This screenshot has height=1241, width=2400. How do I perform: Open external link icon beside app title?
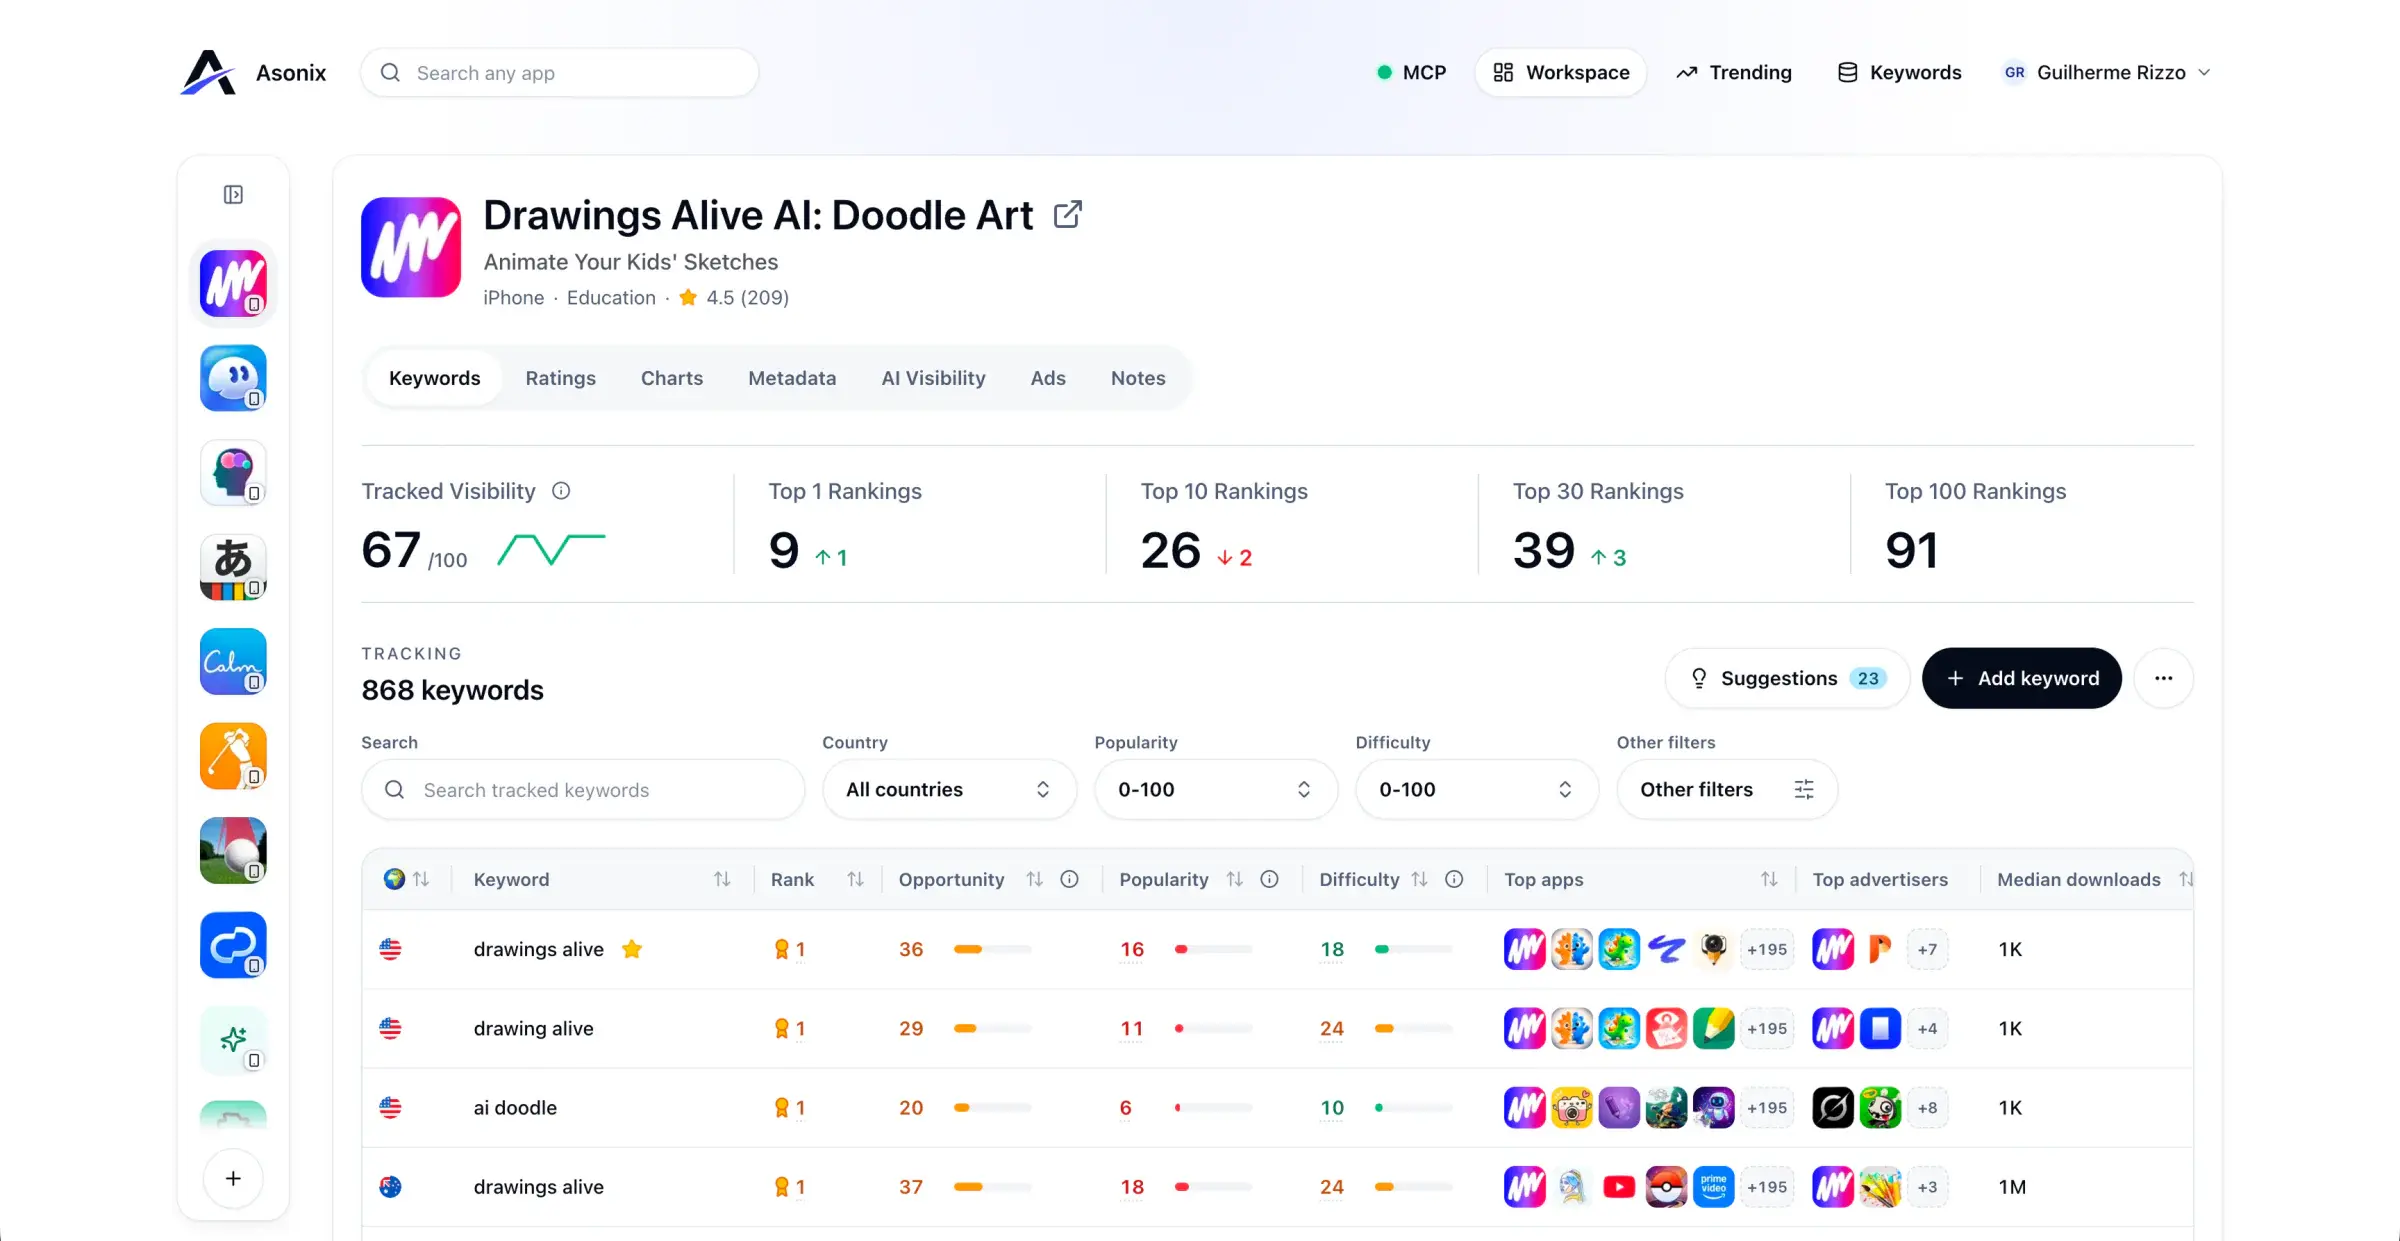point(1068,214)
